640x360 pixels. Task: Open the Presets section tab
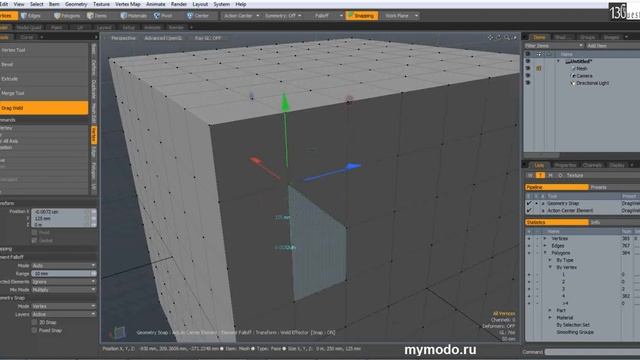(614, 187)
